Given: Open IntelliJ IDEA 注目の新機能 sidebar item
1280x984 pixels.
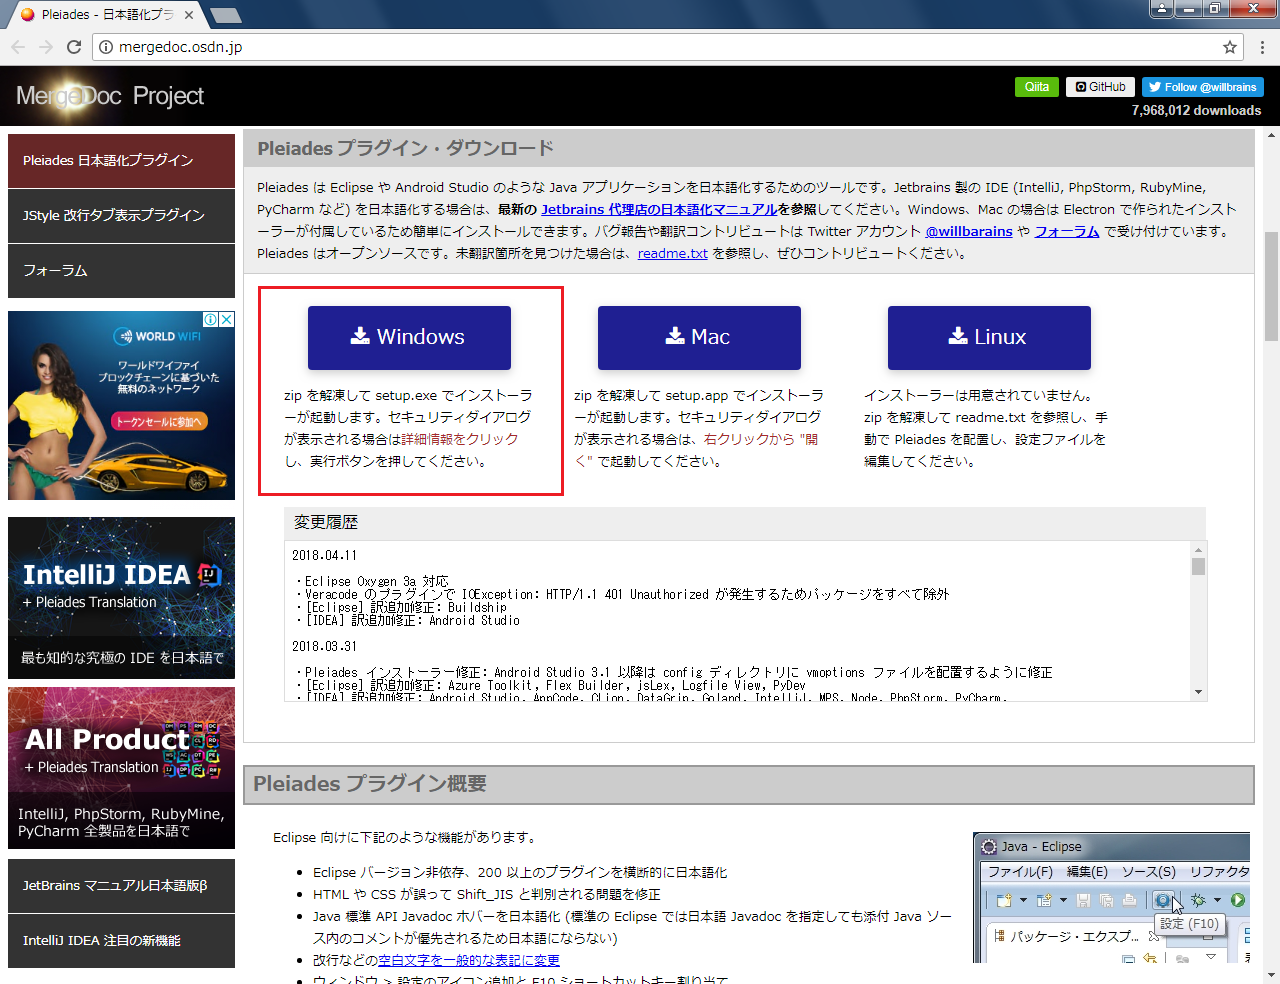Looking at the screenshot, I should coord(121,940).
